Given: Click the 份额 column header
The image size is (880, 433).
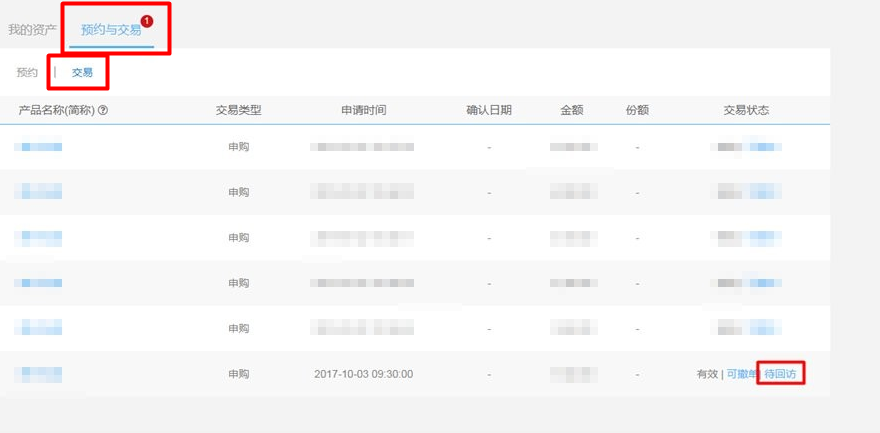Looking at the screenshot, I should coord(637,110).
